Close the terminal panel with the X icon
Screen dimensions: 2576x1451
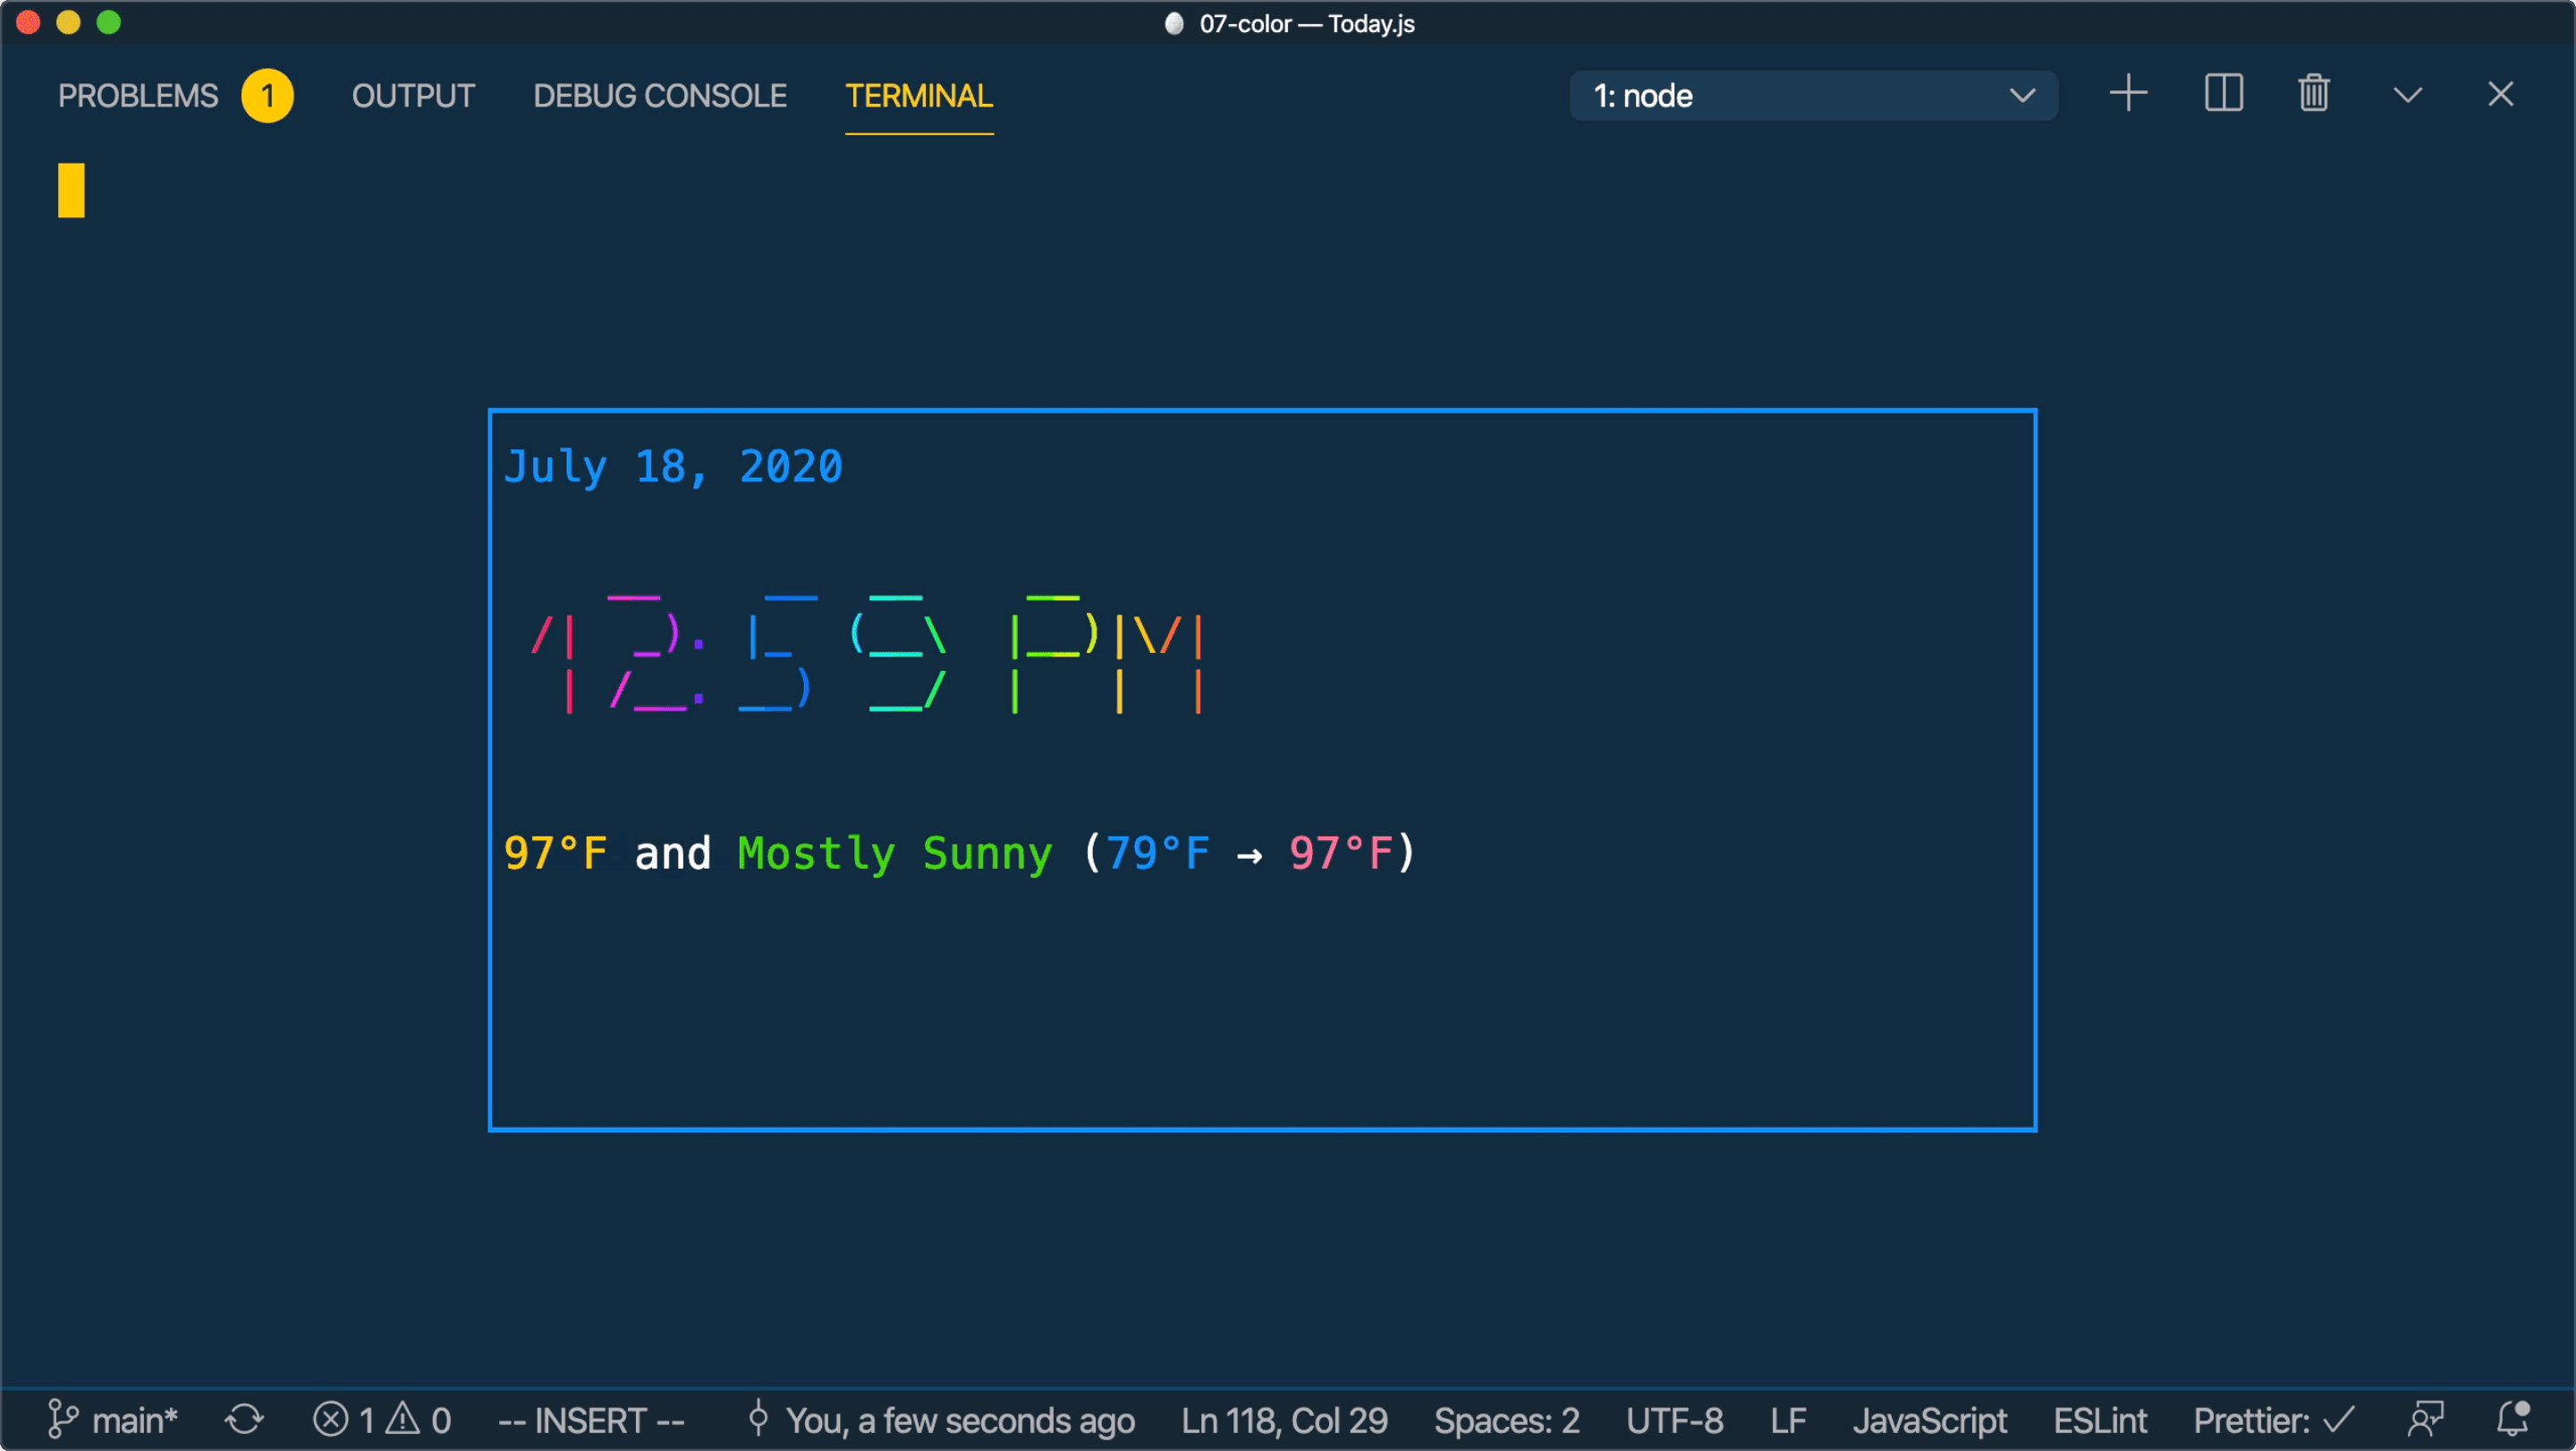[2500, 94]
